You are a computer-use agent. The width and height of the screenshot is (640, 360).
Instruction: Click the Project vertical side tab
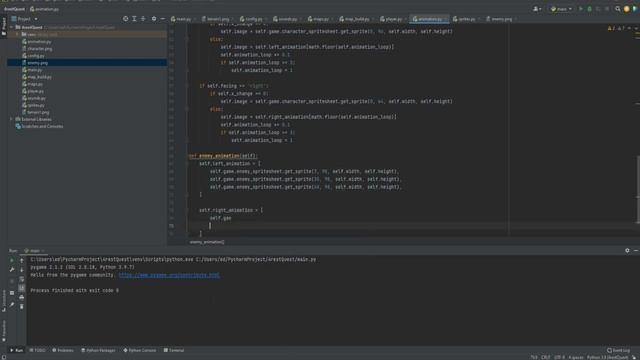(x=4, y=27)
